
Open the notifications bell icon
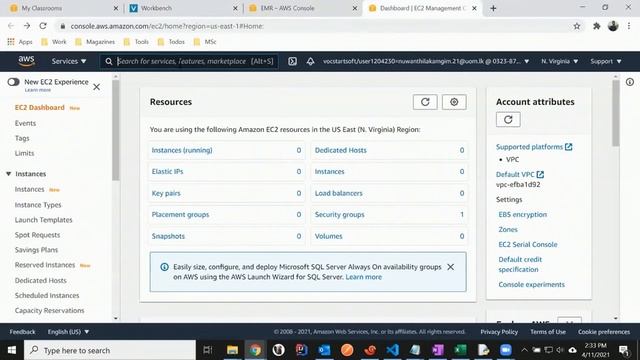[310, 61]
